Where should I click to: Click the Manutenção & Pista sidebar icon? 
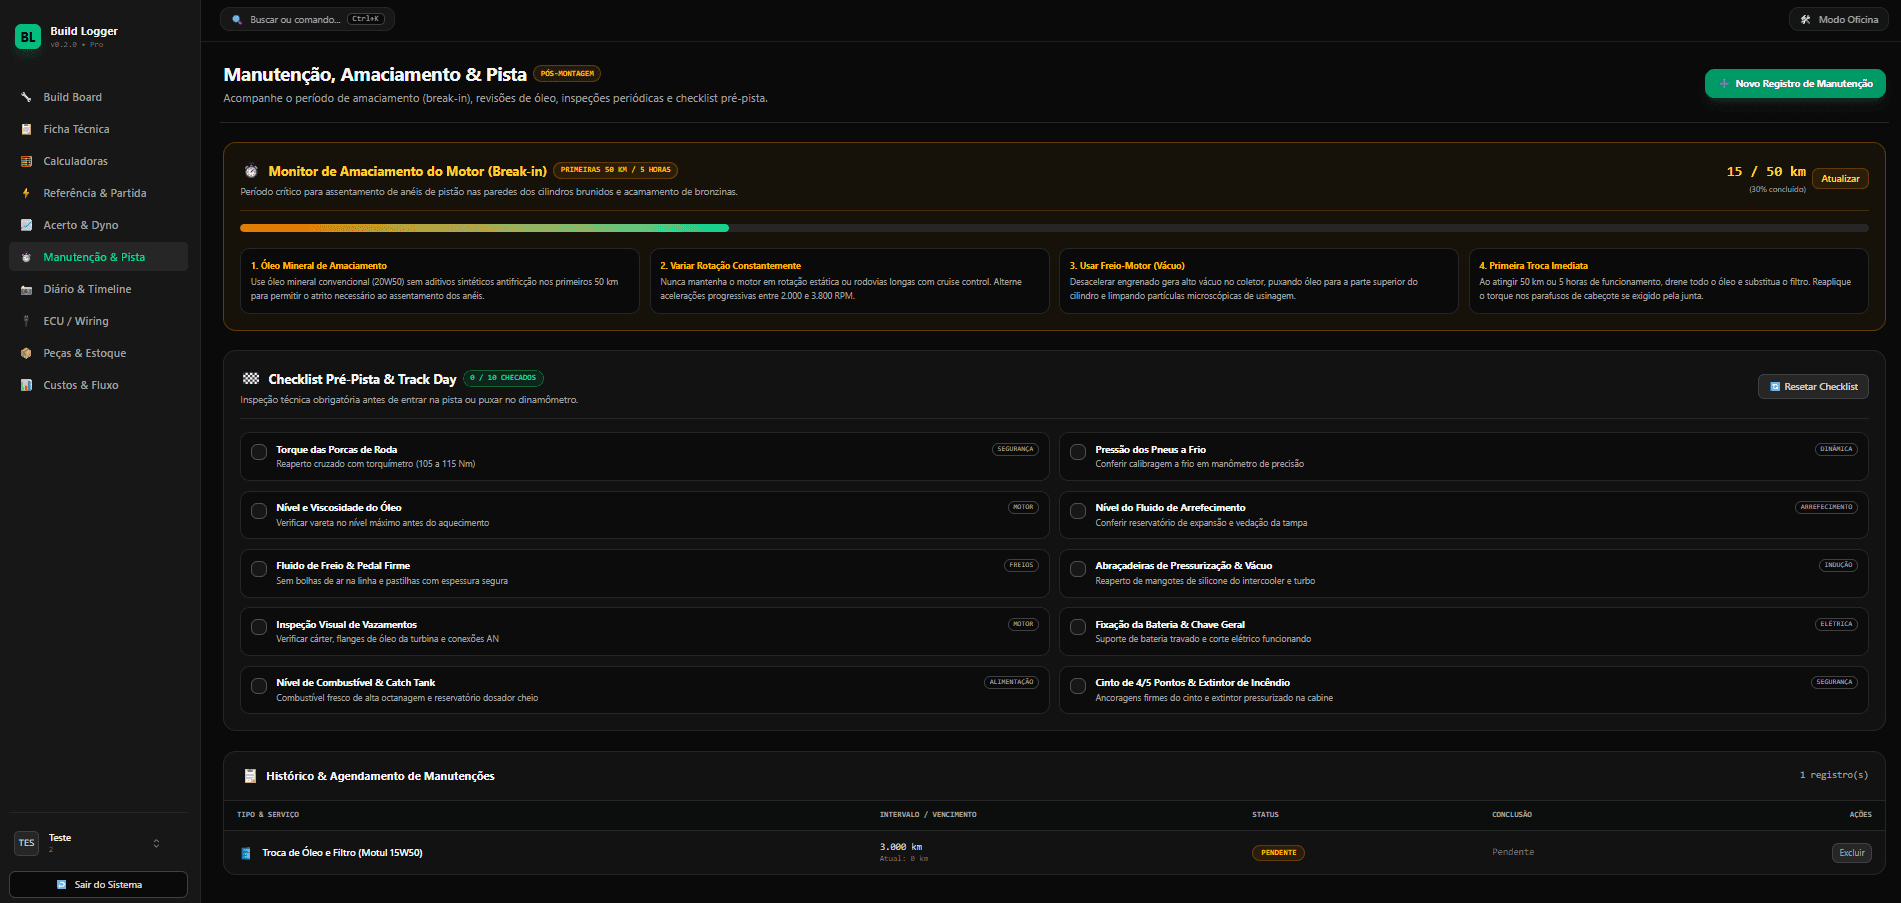coord(26,257)
